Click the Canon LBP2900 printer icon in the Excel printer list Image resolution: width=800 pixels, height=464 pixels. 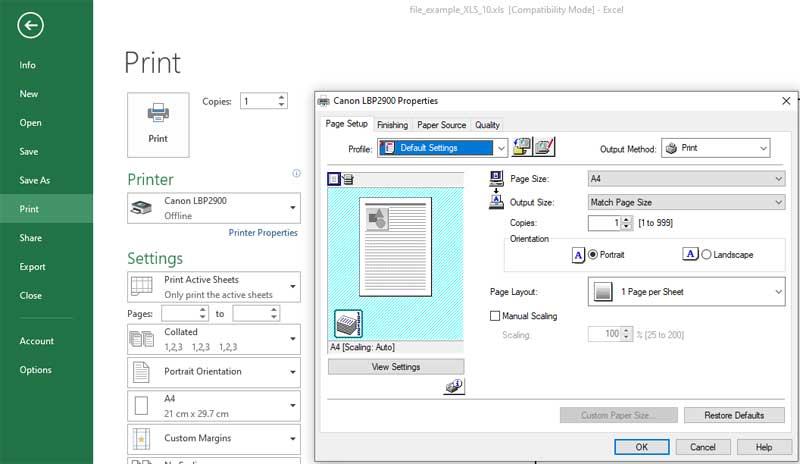141,208
